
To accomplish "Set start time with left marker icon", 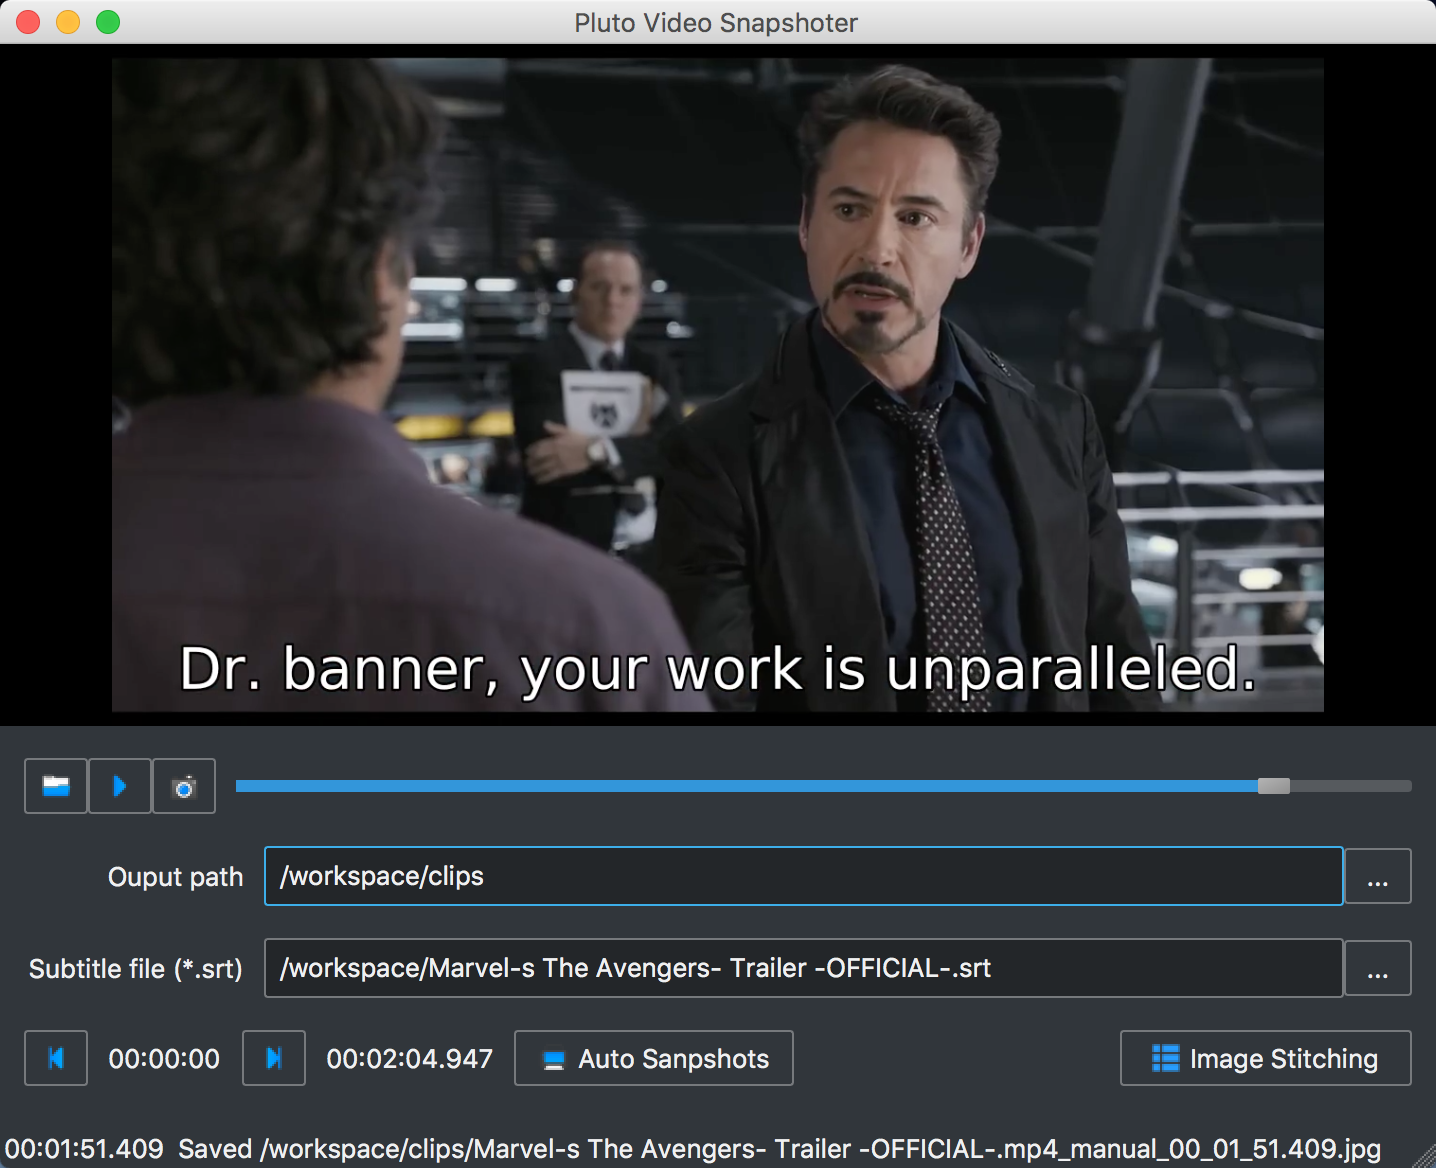I will point(56,1058).
